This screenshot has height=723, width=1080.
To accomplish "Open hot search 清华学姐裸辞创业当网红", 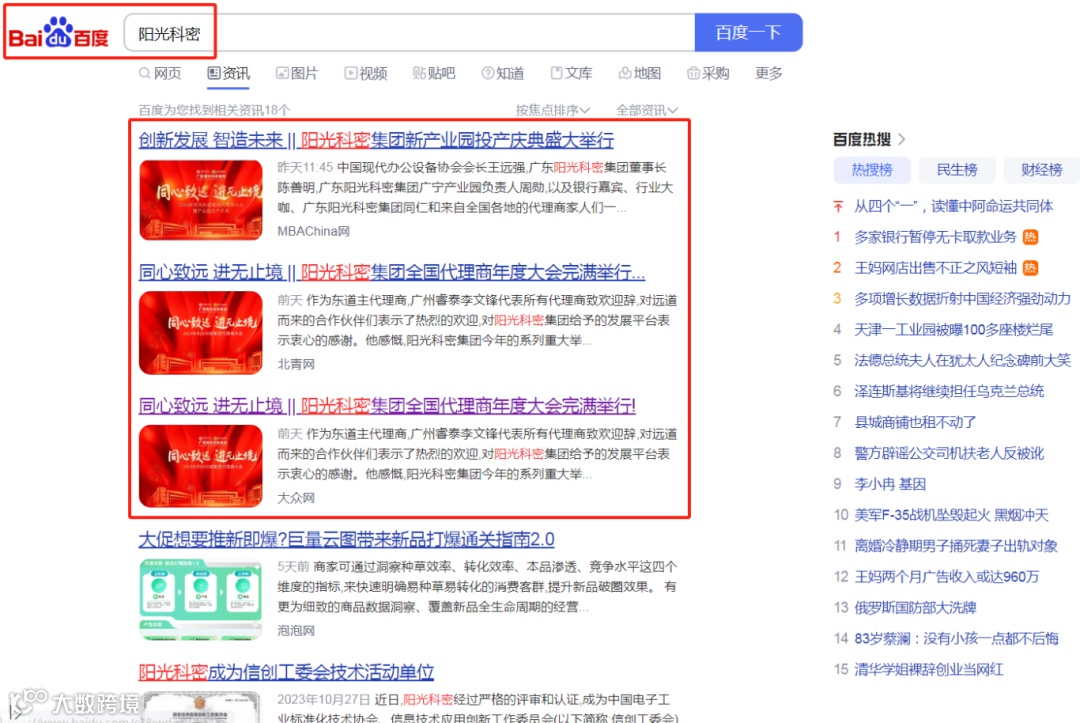I will (x=928, y=669).
